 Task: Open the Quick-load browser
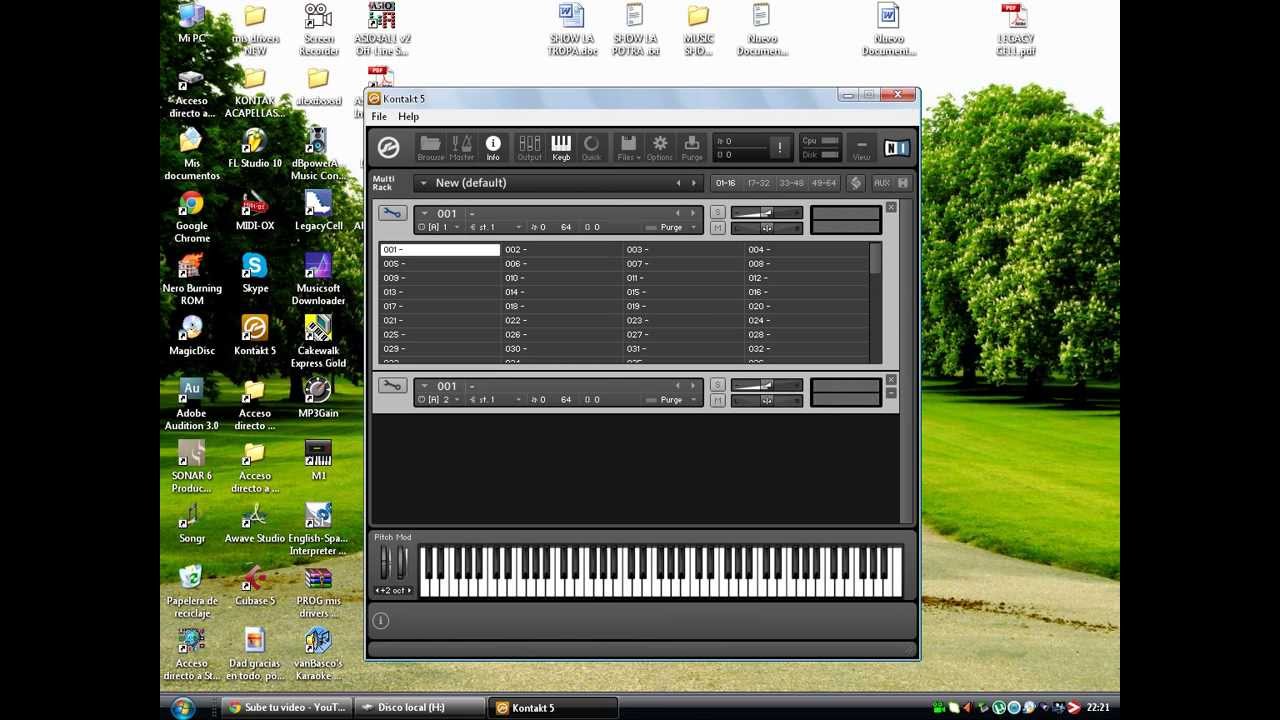pos(591,148)
